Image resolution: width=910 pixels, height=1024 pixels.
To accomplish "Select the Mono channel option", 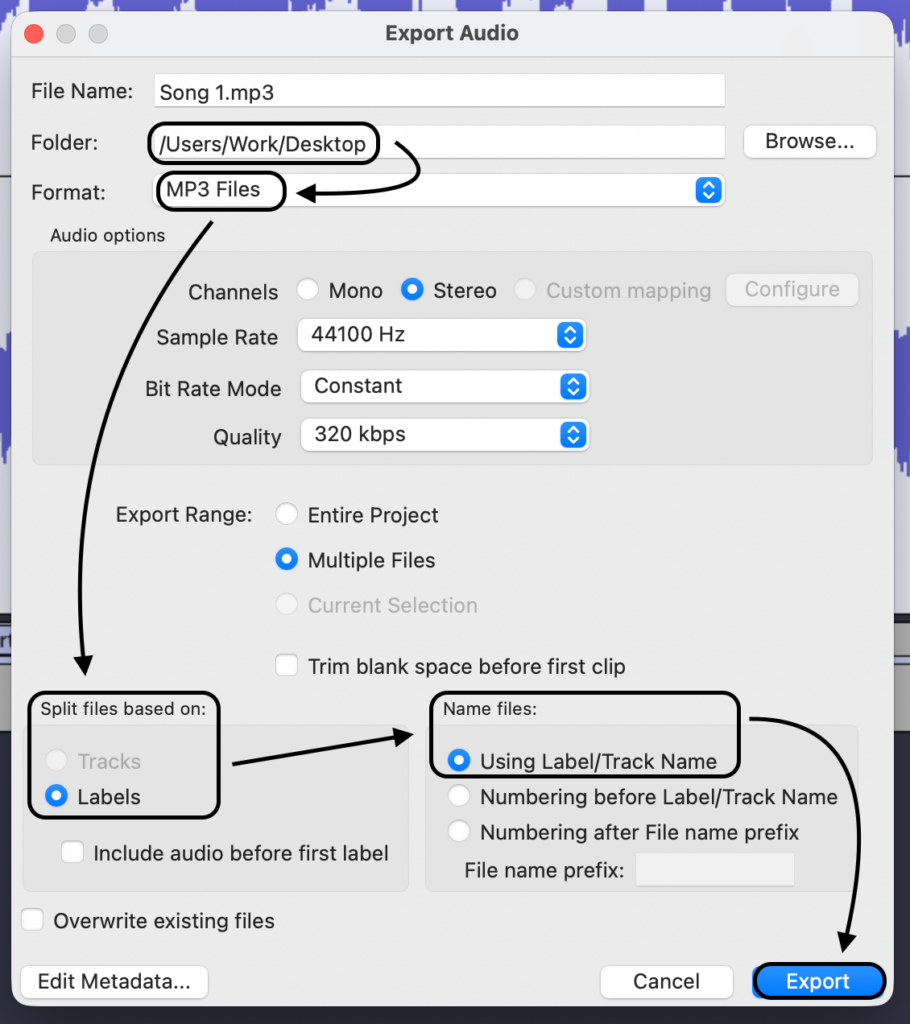I will coord(311,290).
